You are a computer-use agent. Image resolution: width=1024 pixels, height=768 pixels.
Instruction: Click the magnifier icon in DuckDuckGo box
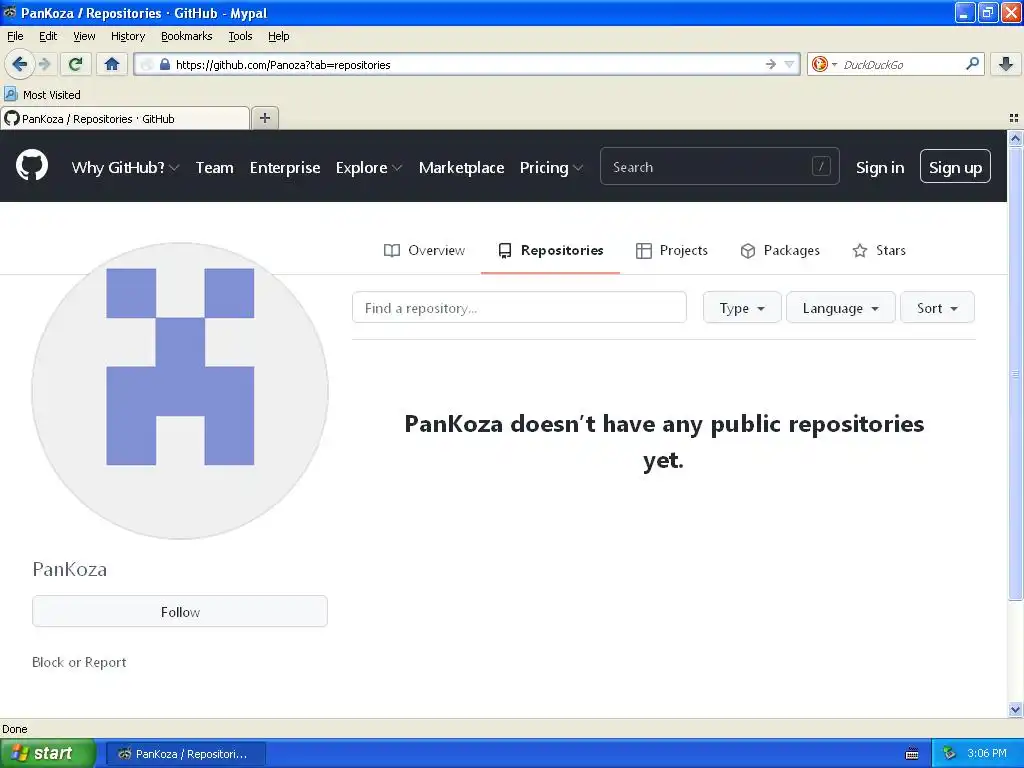click(x=972, y=63)
